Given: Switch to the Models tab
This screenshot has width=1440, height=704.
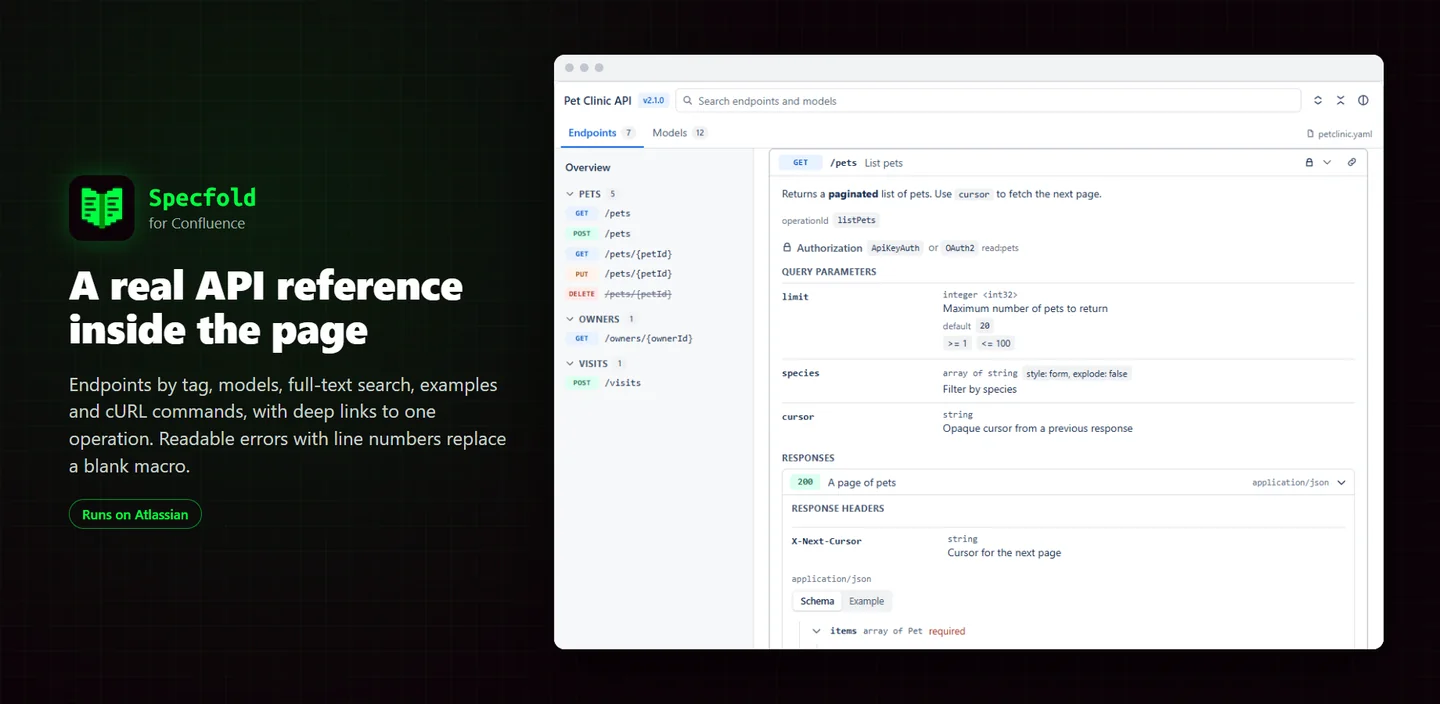Looking at the screenshot, I should click(679, 133).
